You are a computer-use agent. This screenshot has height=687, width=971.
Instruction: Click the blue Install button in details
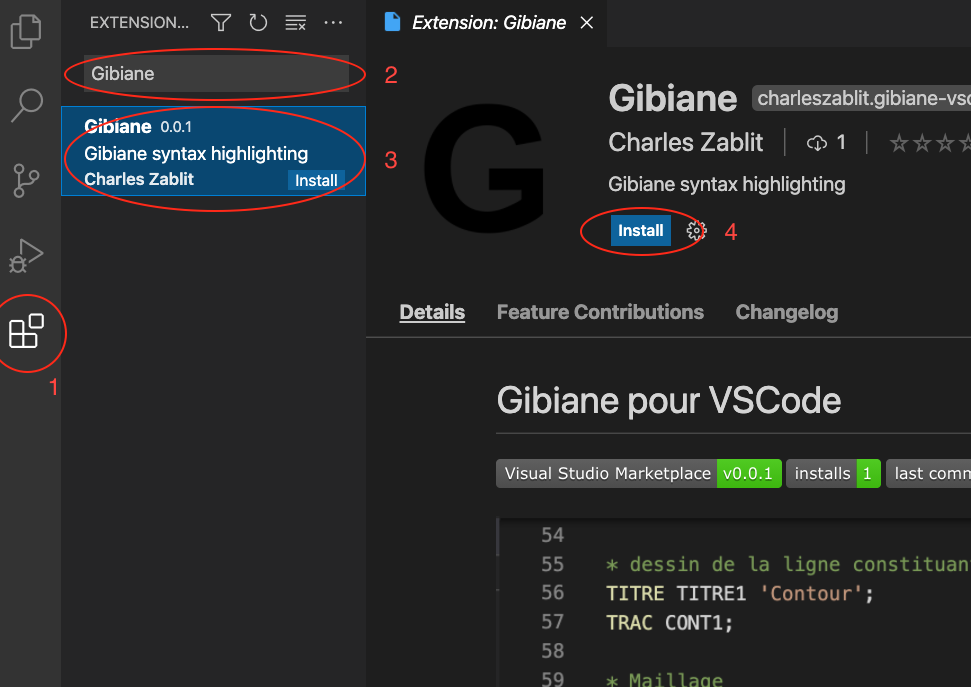point(640,230)
